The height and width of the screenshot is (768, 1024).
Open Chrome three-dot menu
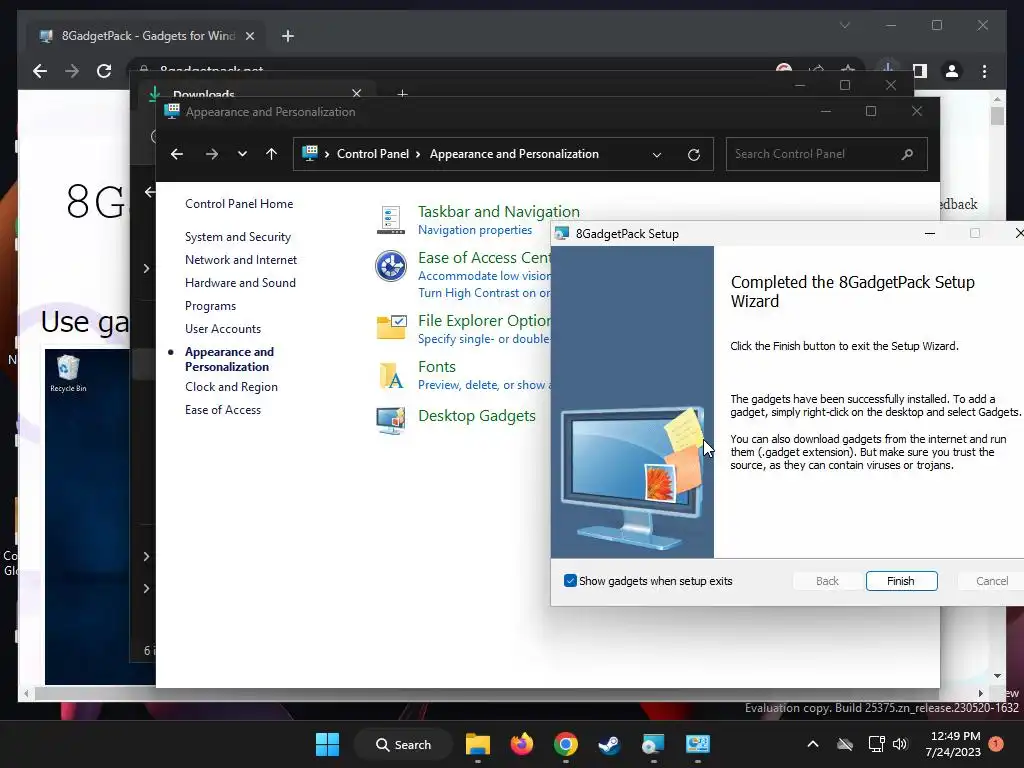pos(984,71)
